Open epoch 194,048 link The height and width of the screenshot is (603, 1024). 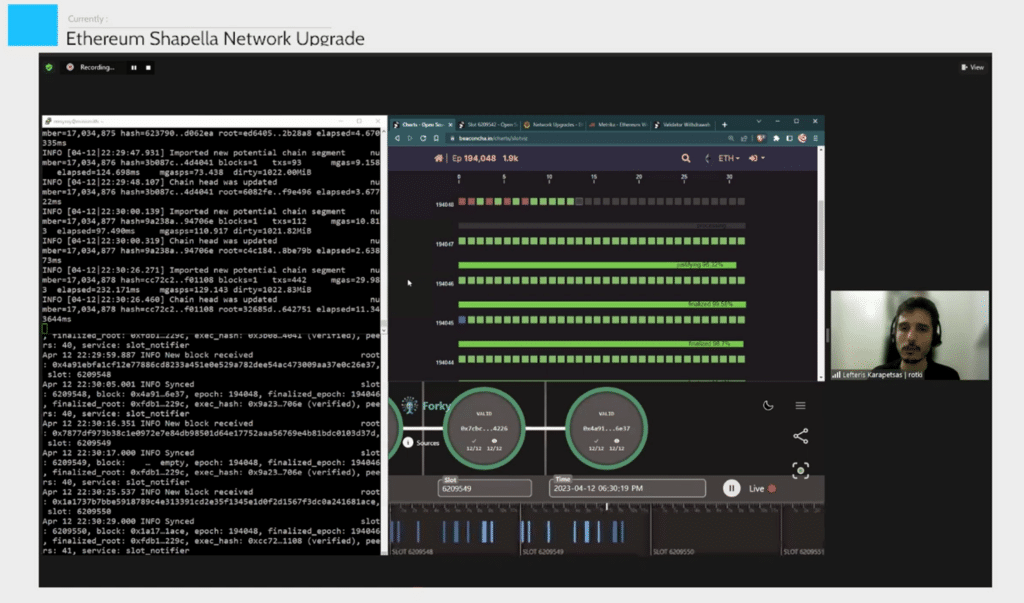tap(473, 158)
